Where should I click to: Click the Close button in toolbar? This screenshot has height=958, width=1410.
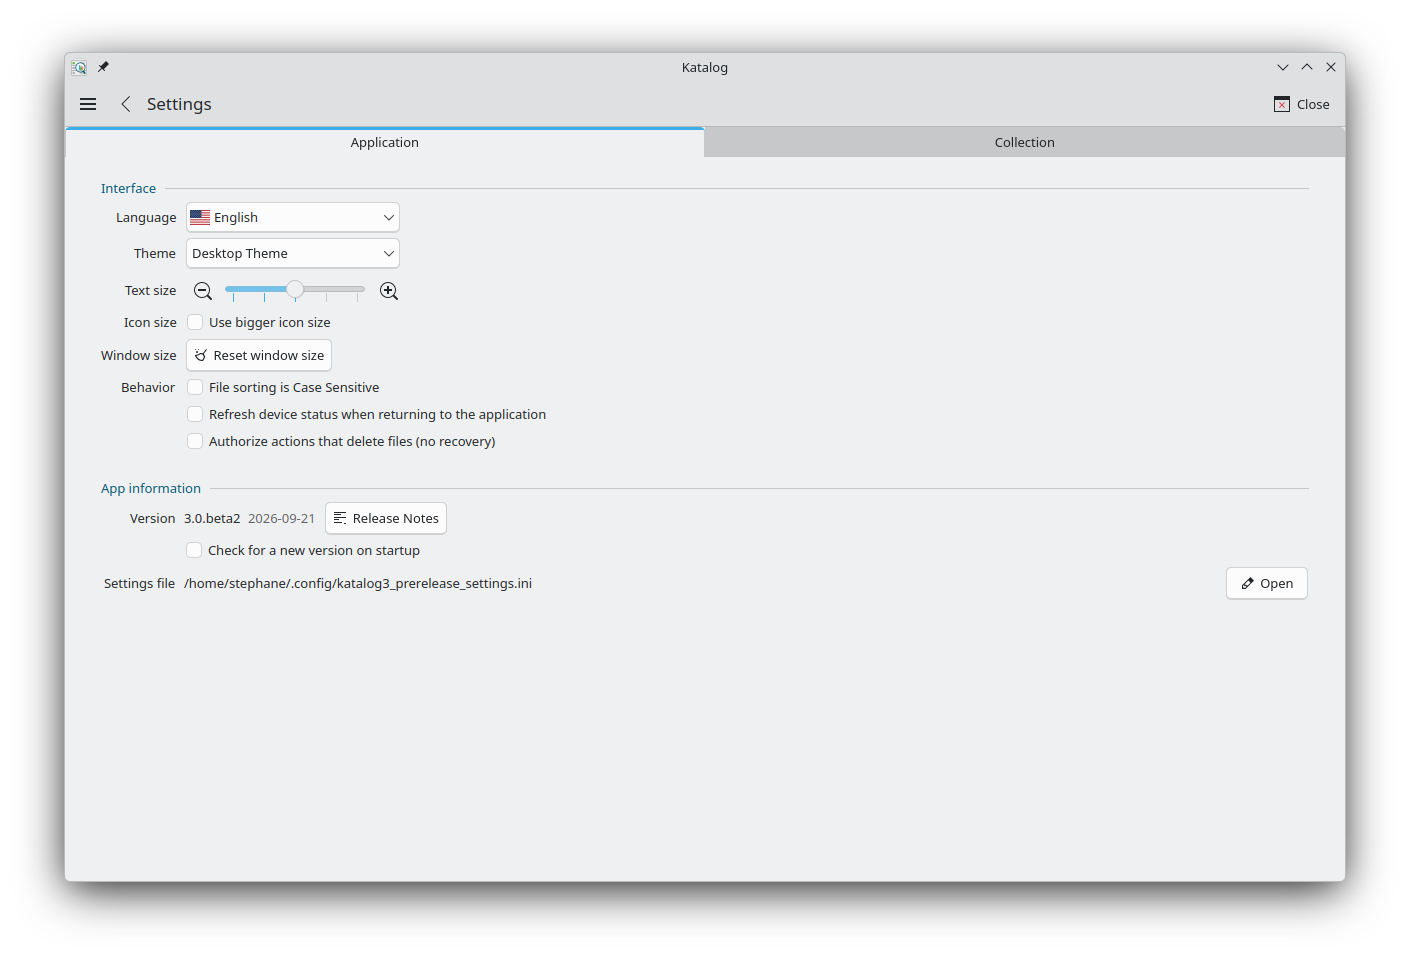click(x=1301, y=104)
